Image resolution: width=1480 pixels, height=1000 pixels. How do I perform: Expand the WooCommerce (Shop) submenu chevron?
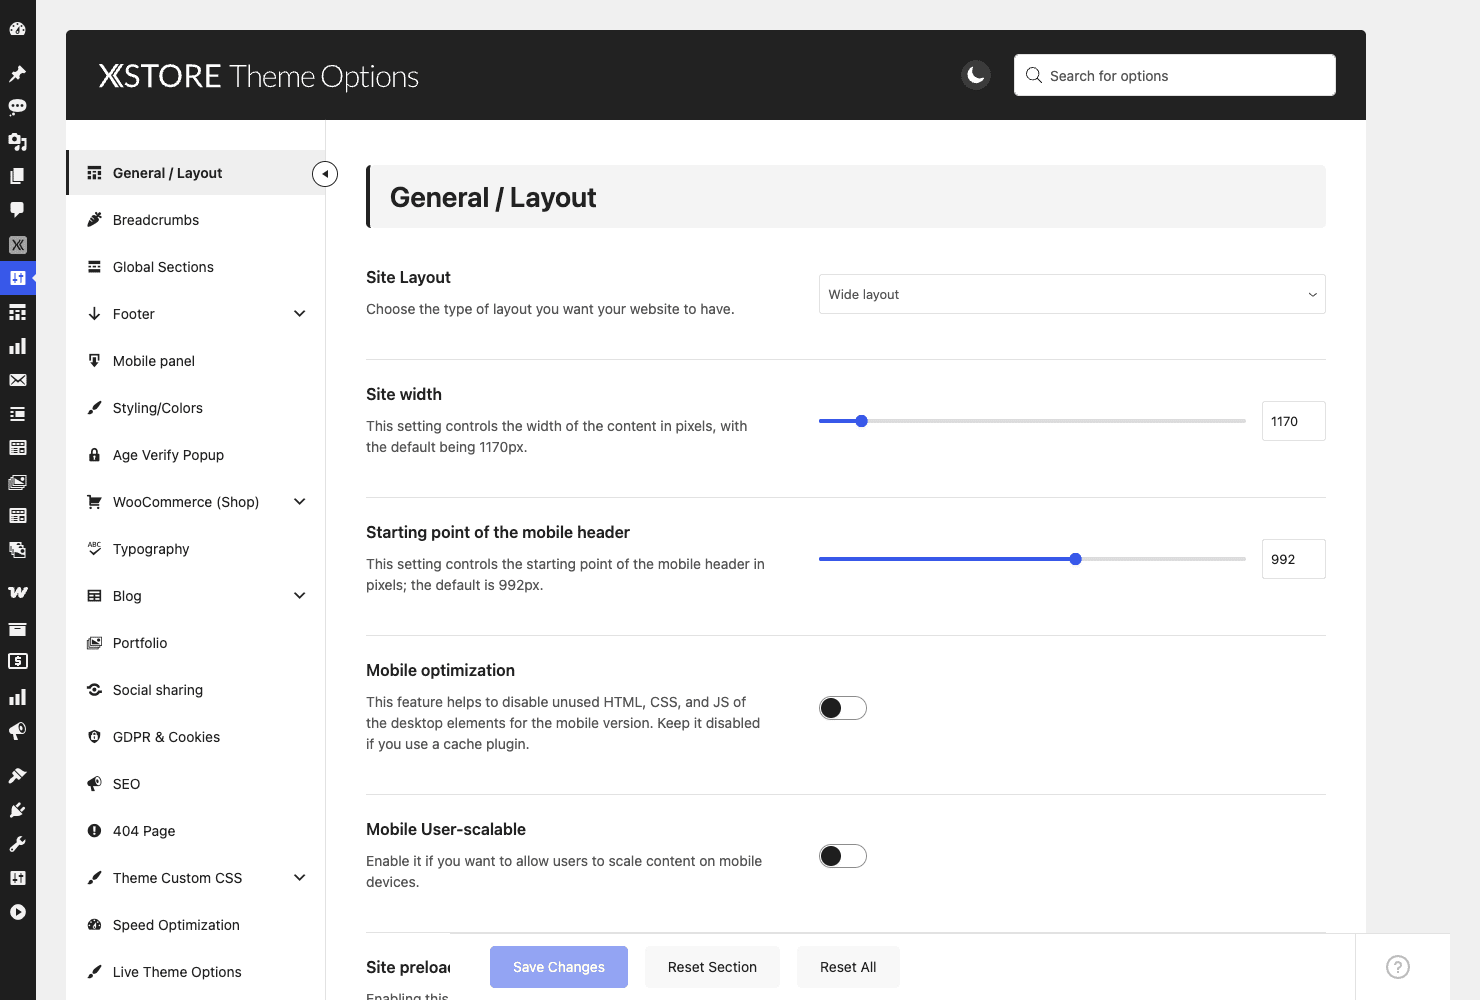(299, 502)
